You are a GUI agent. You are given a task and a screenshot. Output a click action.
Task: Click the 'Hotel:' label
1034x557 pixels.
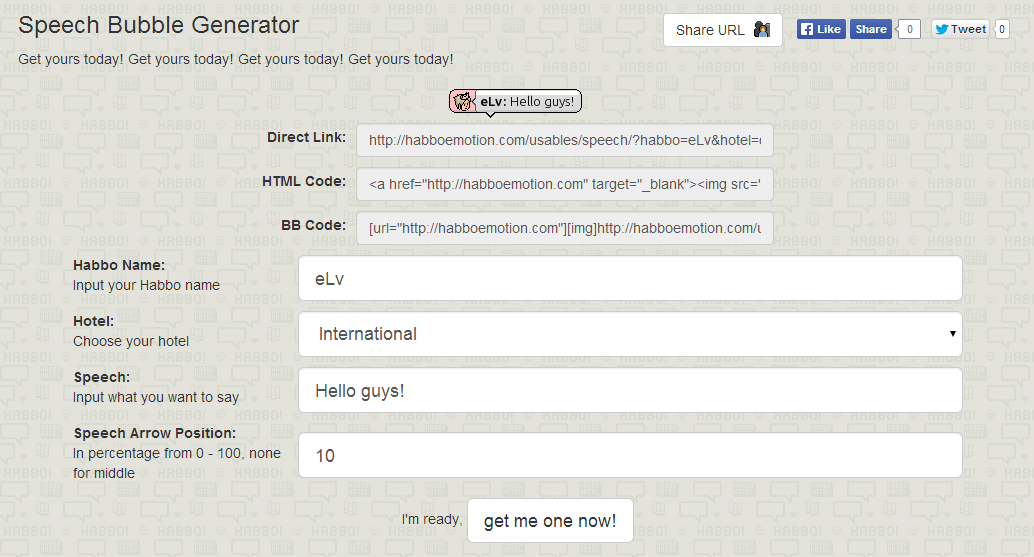tap(94, 322)
